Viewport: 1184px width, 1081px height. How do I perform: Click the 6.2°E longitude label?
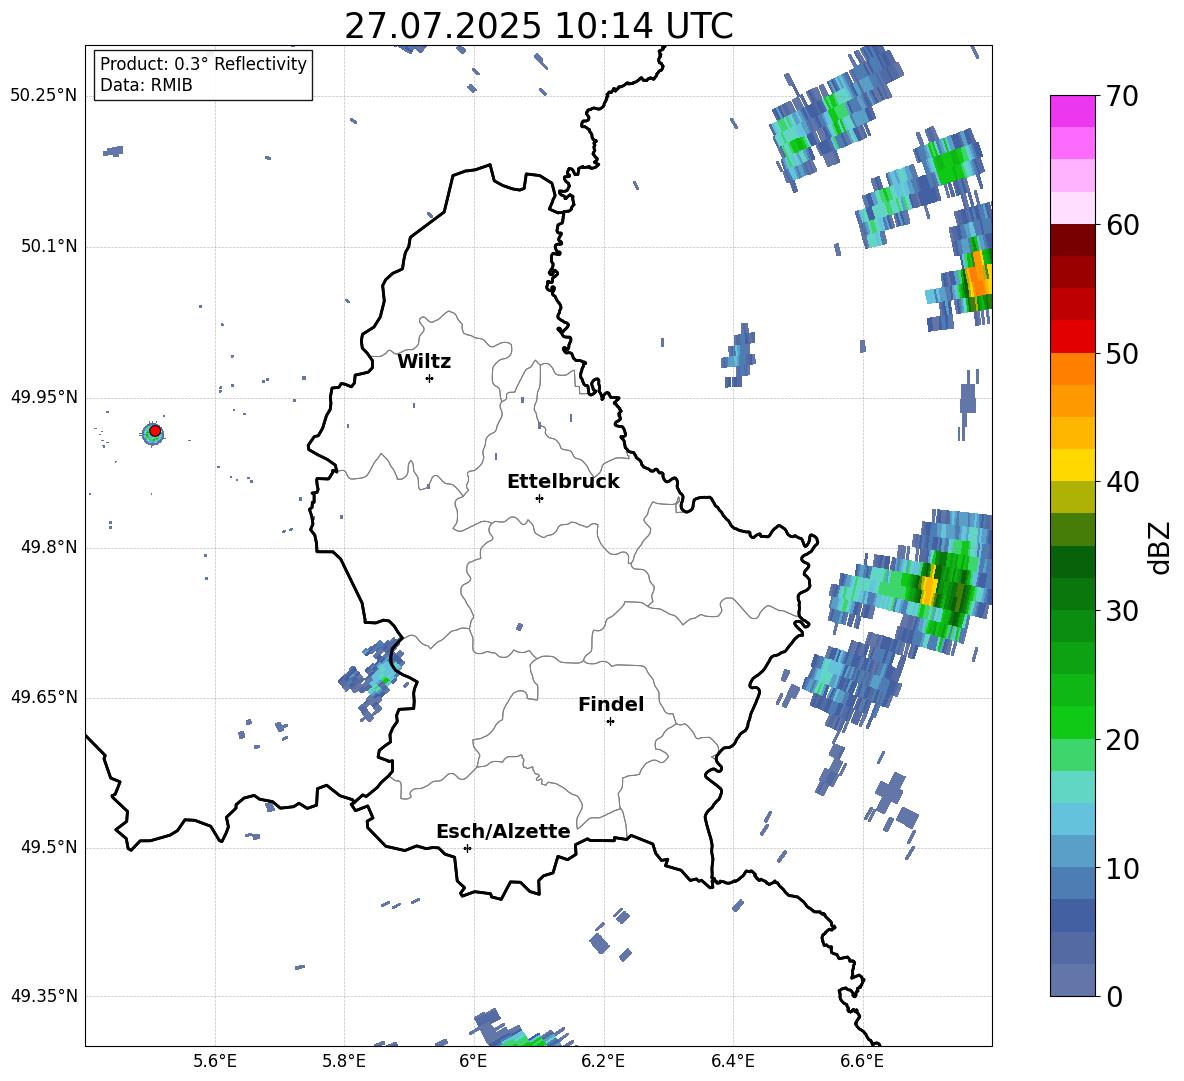tap(603, 1061)
